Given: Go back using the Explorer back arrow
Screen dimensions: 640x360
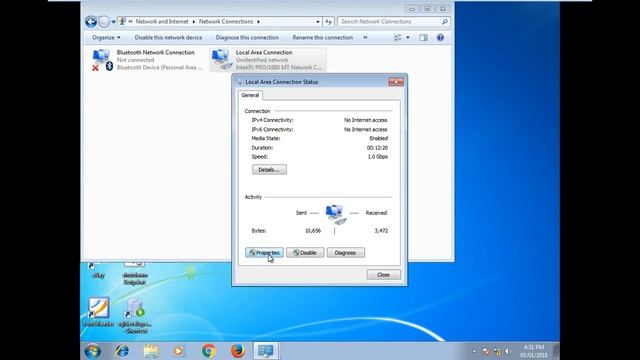Looking at the screenshot, I should tap(91, 22).
